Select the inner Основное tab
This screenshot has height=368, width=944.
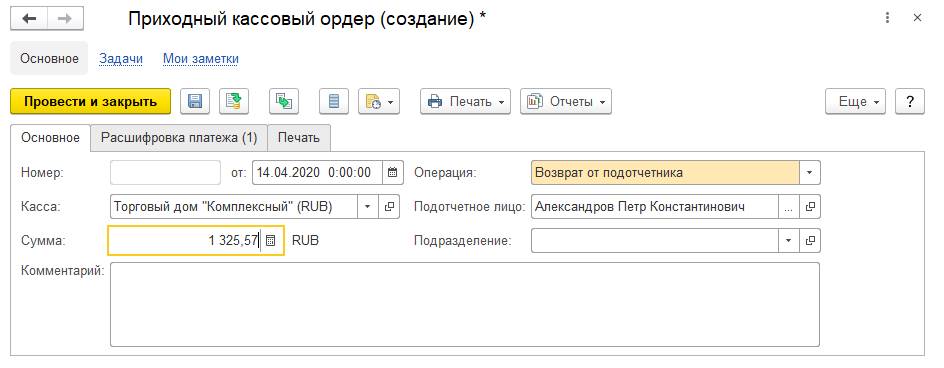pyautogui.click(x=51, y=138)
